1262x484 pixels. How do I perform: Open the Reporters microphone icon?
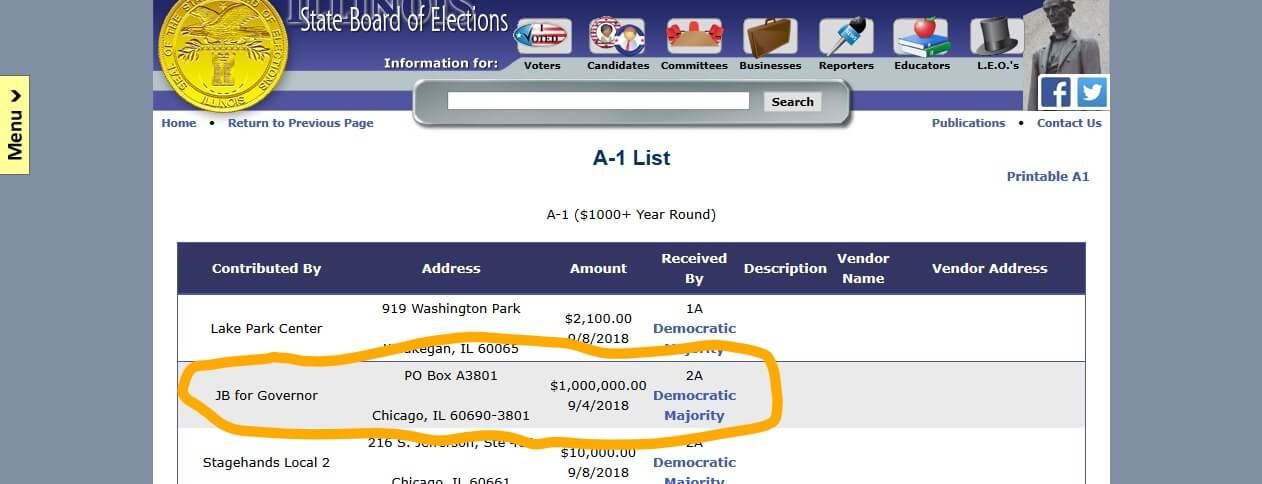point(846,37)
